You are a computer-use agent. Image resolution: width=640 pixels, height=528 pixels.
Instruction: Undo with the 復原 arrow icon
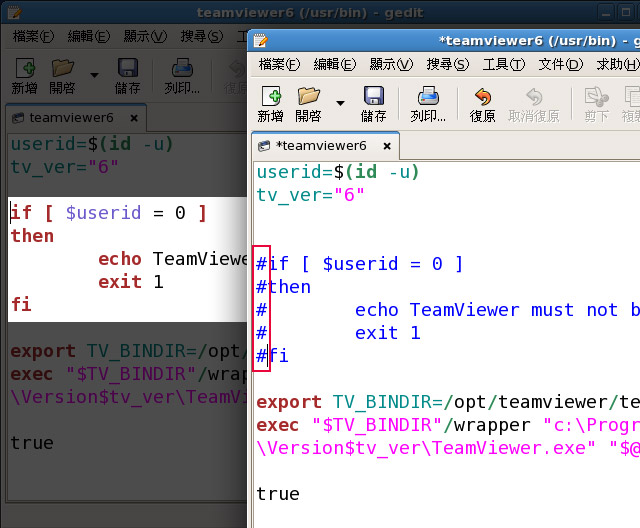pyautogui.click(x=483, y=97)
